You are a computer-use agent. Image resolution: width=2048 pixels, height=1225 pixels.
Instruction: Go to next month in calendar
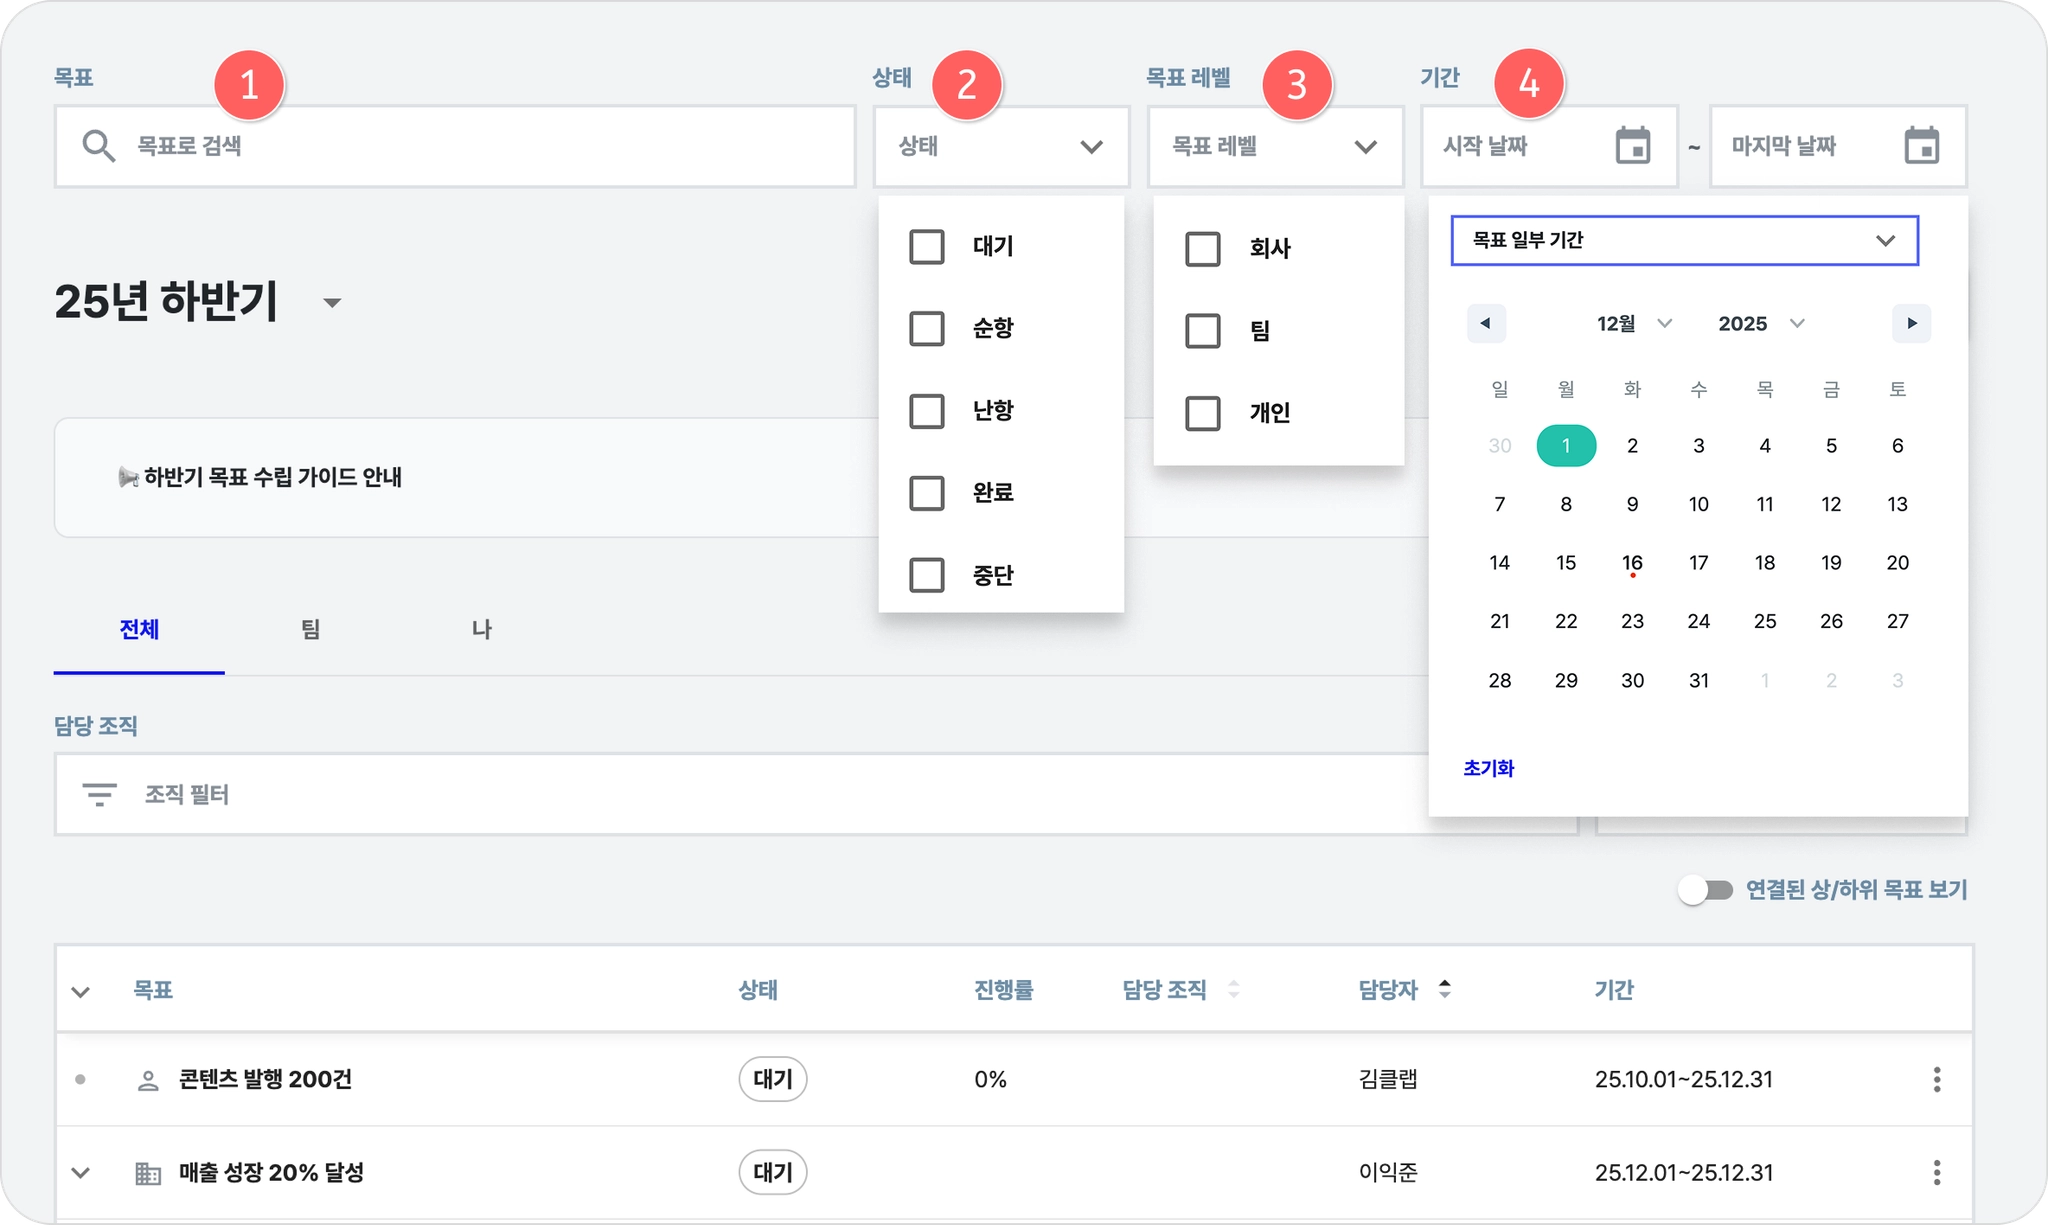[x=1911, y=323]
